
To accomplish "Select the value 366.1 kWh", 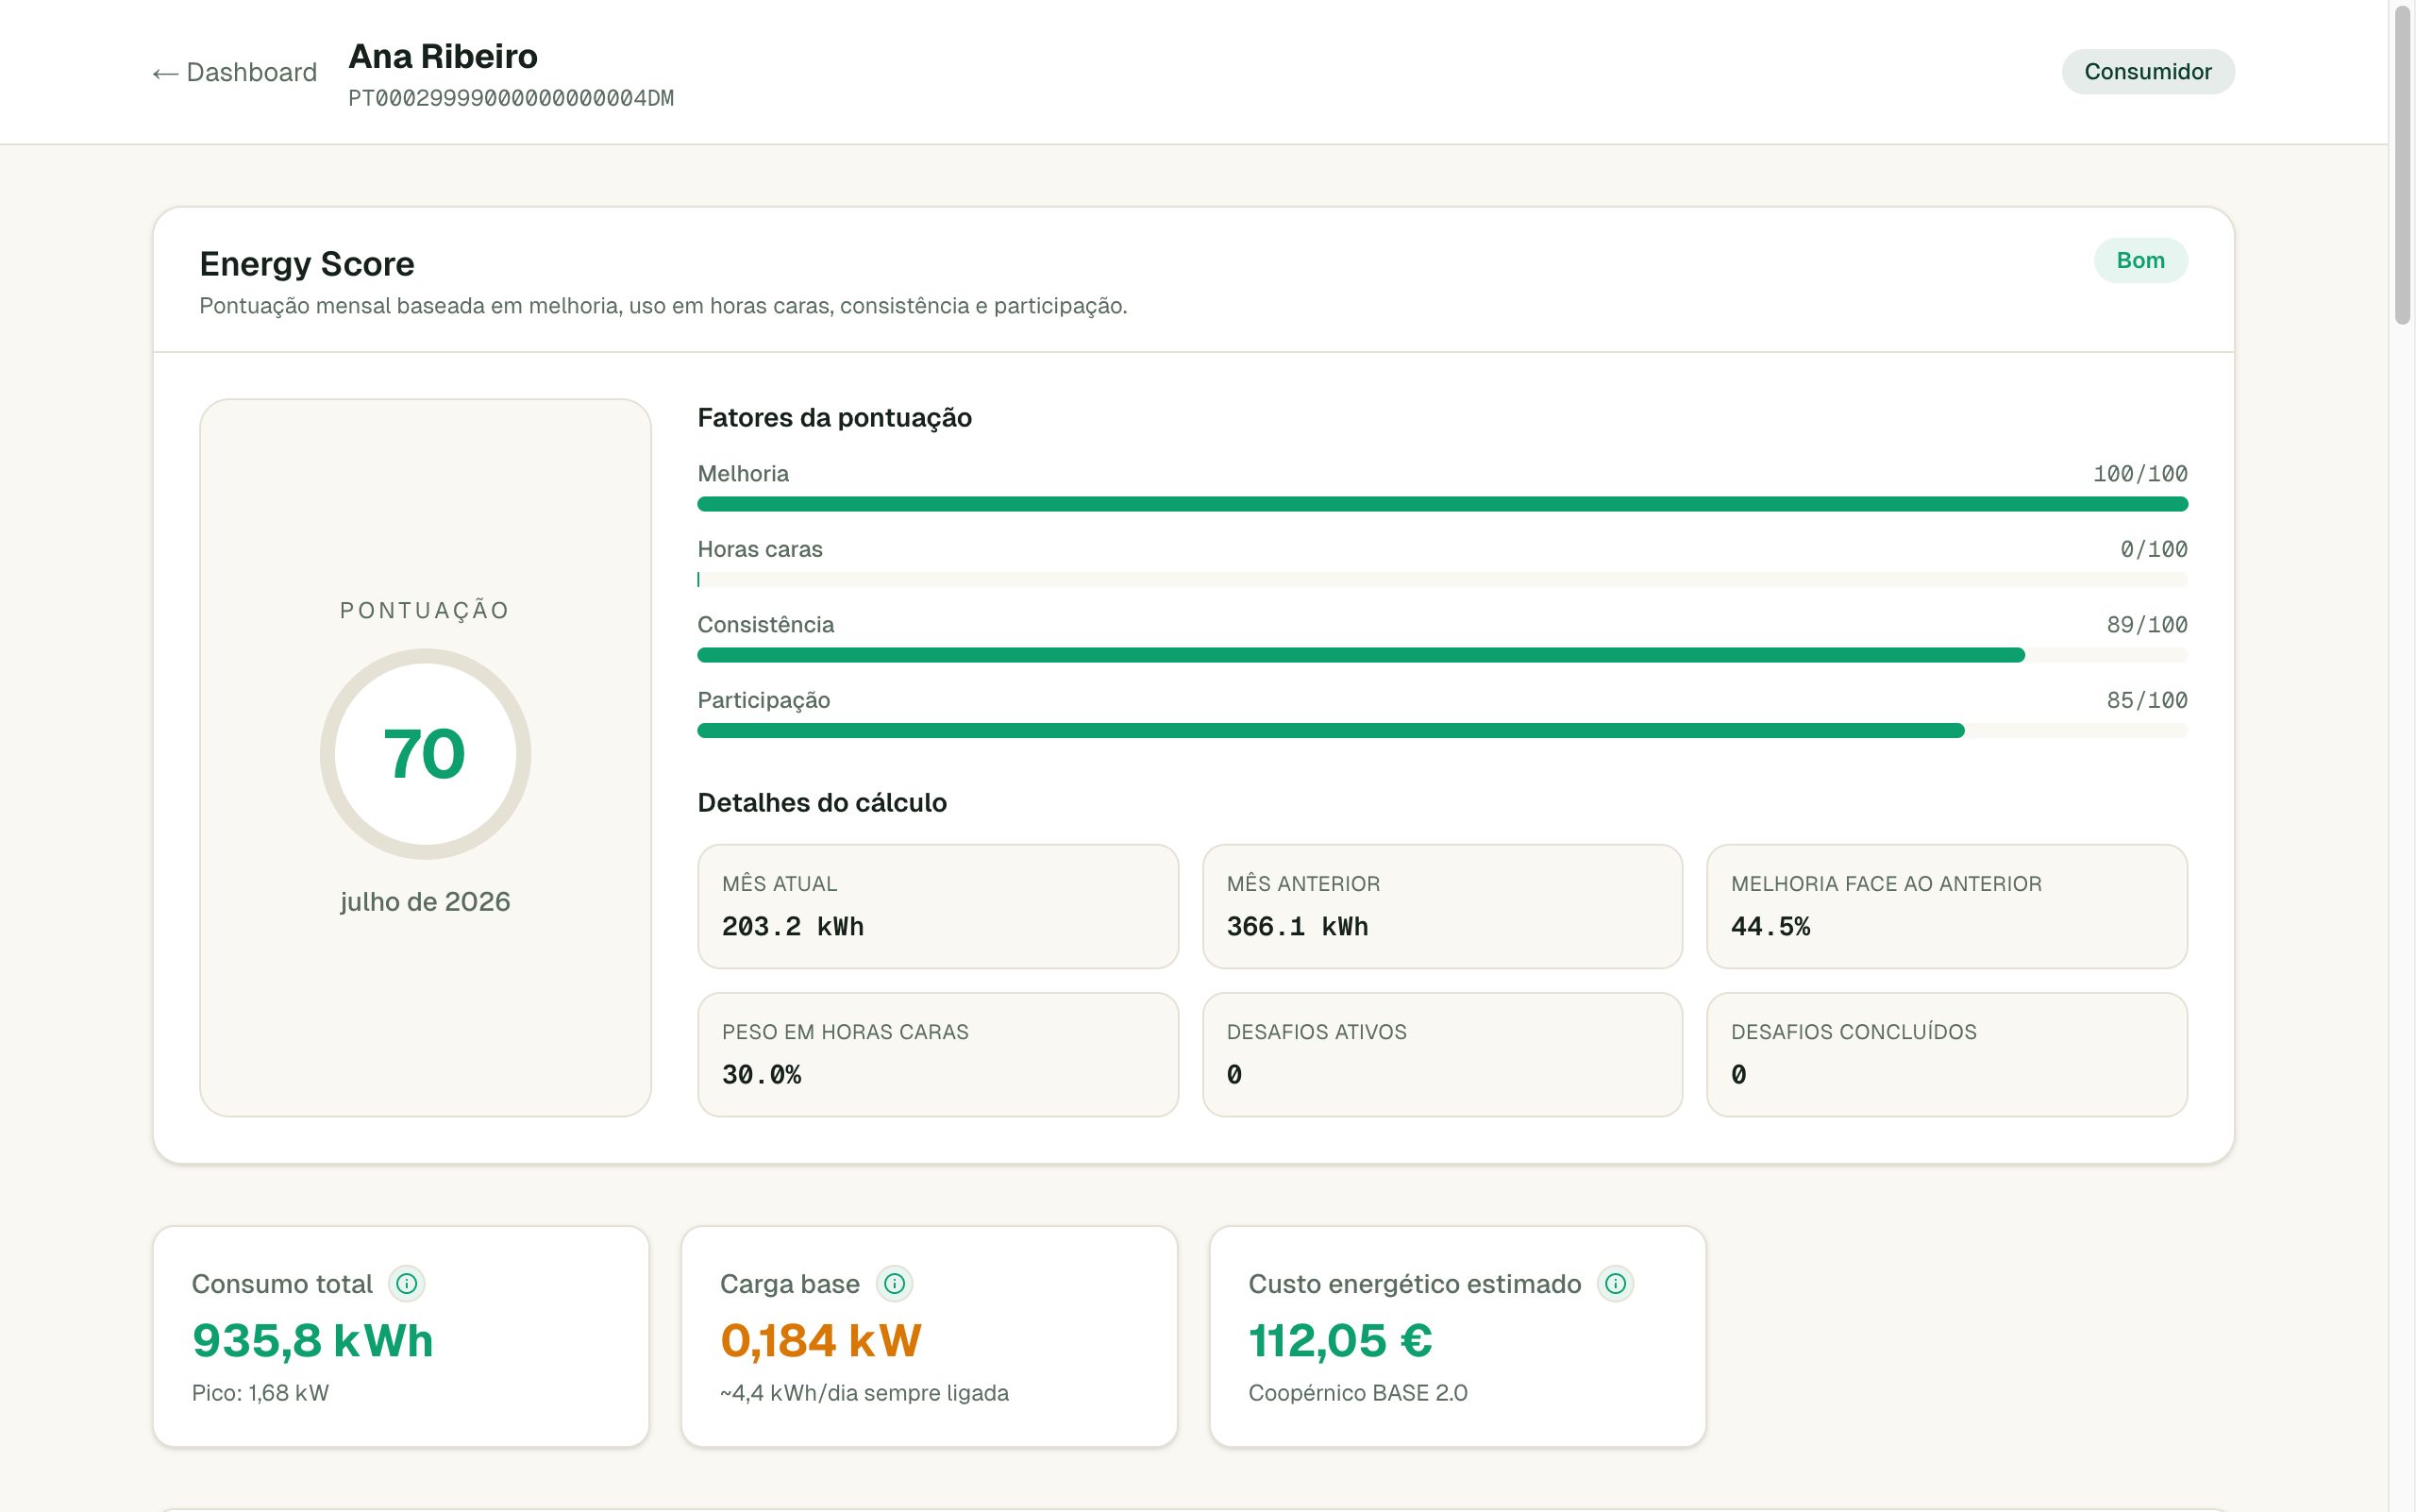I will [1297, 927].
